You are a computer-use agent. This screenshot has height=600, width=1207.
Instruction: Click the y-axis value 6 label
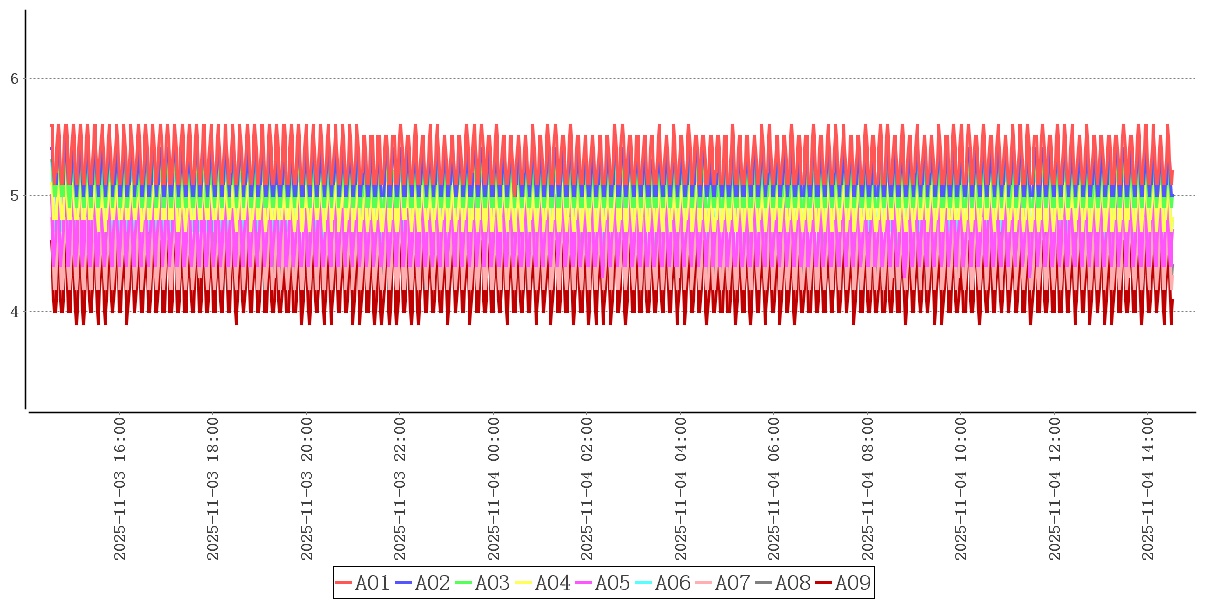(x=14, y=79)
